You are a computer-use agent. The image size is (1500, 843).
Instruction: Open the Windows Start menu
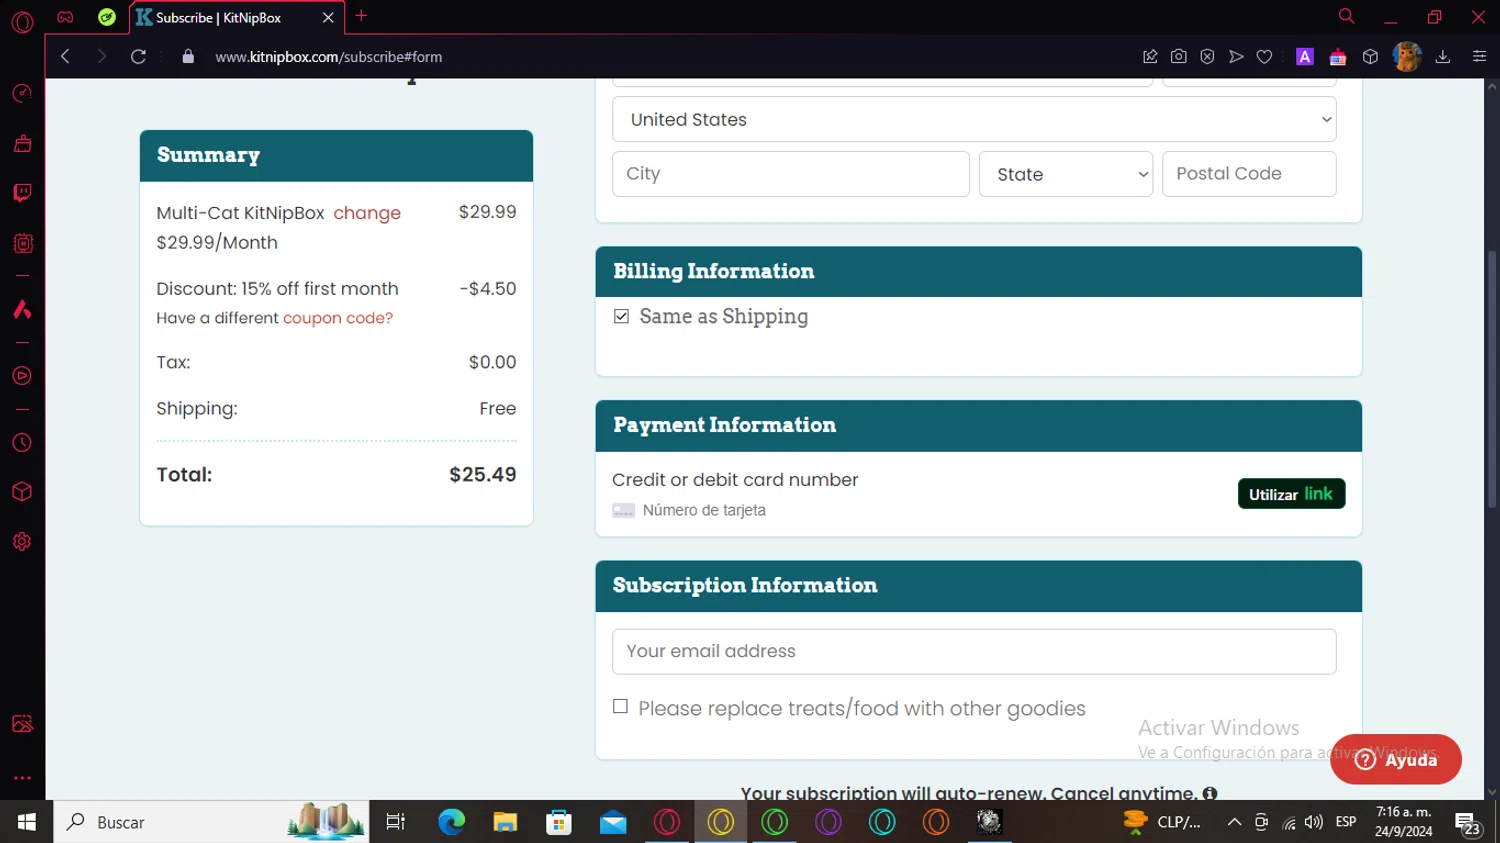[27, 822]
